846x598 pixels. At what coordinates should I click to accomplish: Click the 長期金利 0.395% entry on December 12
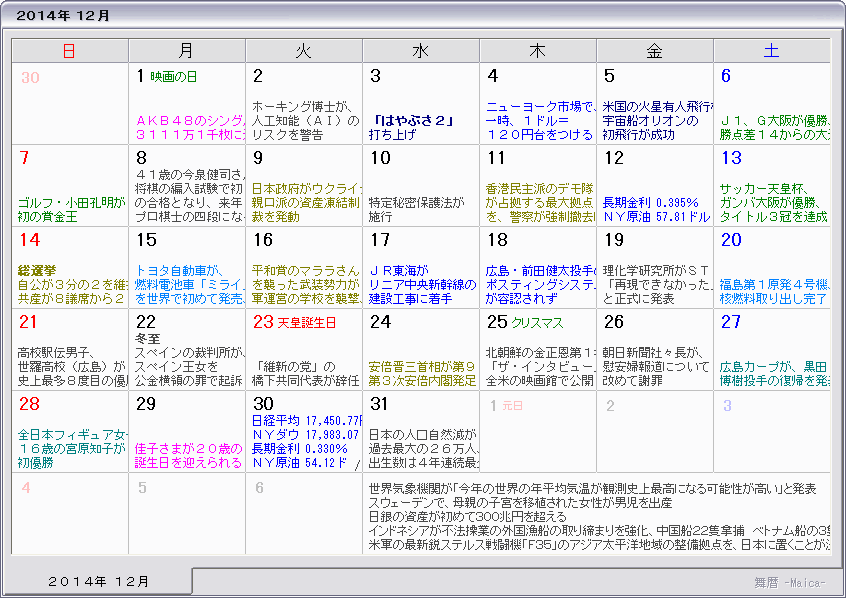point(651,202)
